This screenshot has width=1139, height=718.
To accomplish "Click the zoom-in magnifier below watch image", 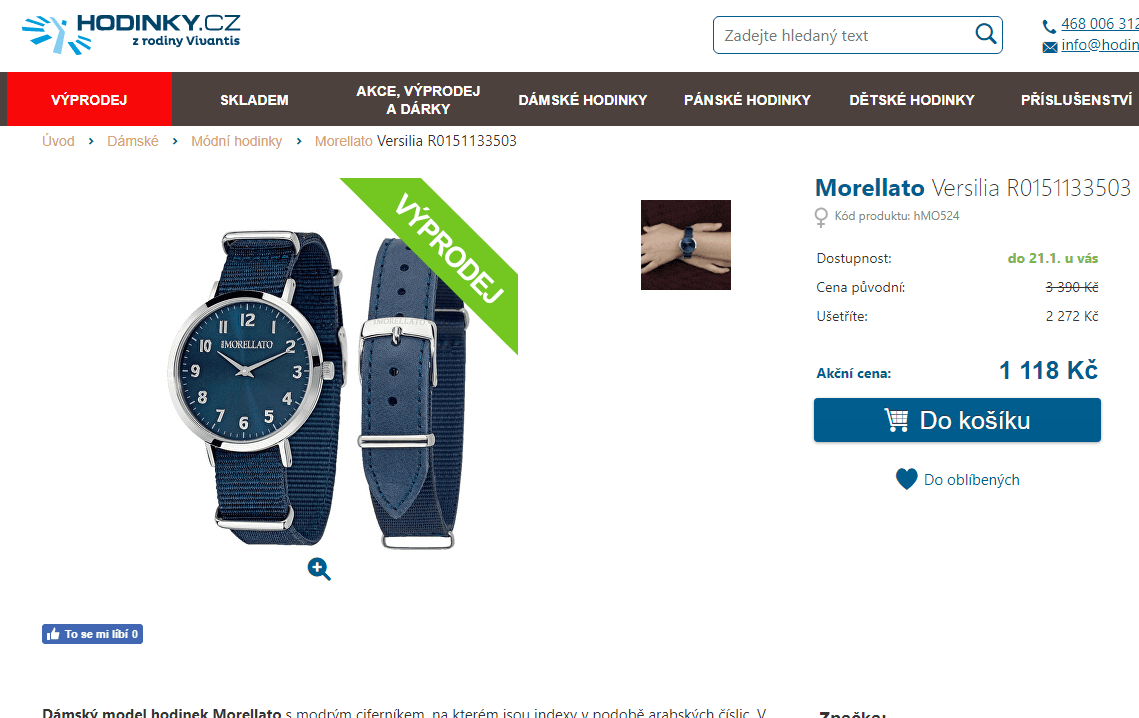I will [319, 569].
